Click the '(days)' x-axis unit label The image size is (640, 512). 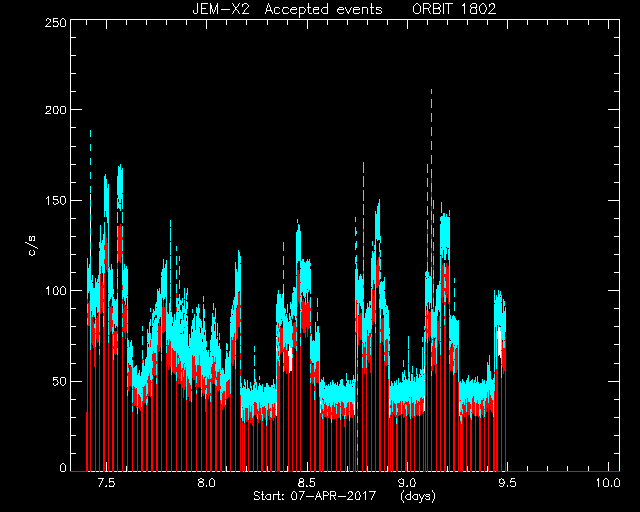(x=418, y=496)
